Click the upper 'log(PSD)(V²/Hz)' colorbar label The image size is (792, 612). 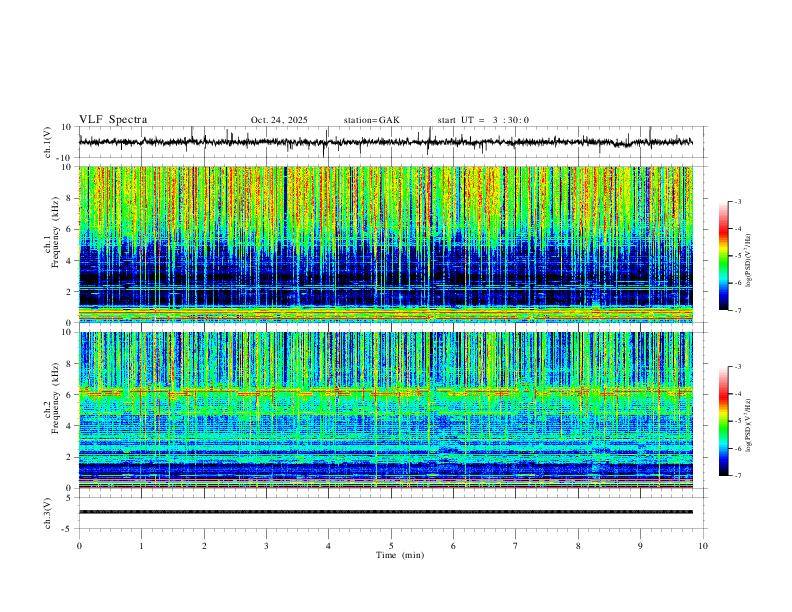748,261
